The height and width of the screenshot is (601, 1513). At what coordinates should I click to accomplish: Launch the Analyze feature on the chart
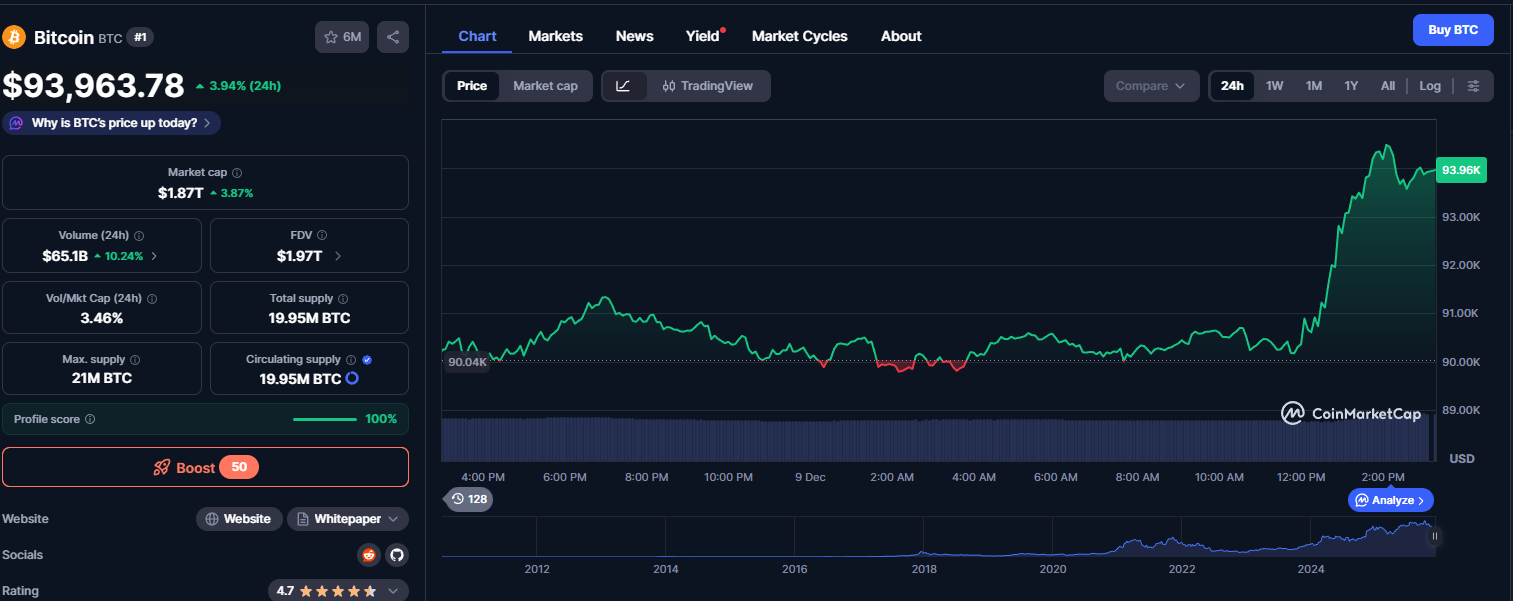[x=1390, y=499]
